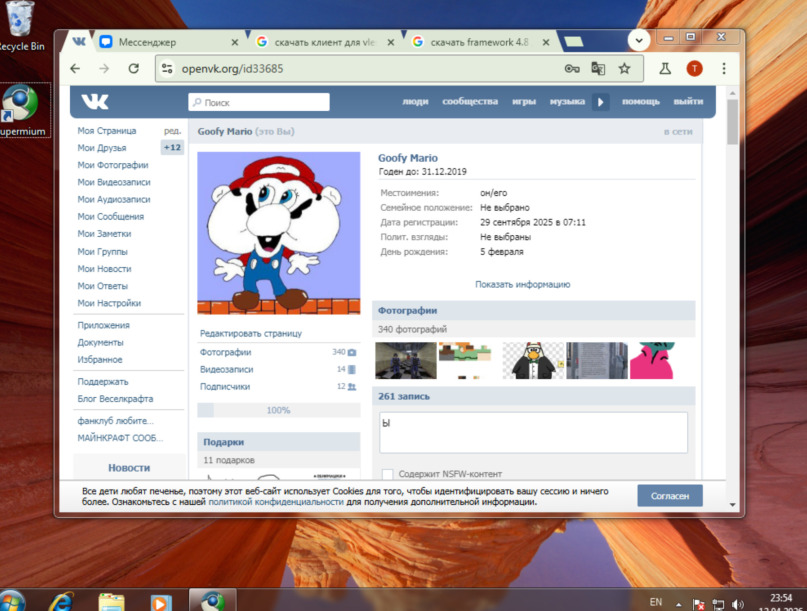Screen dimensions: 807x611
Task: Click the address bar URL
Action: pos(232,68)
